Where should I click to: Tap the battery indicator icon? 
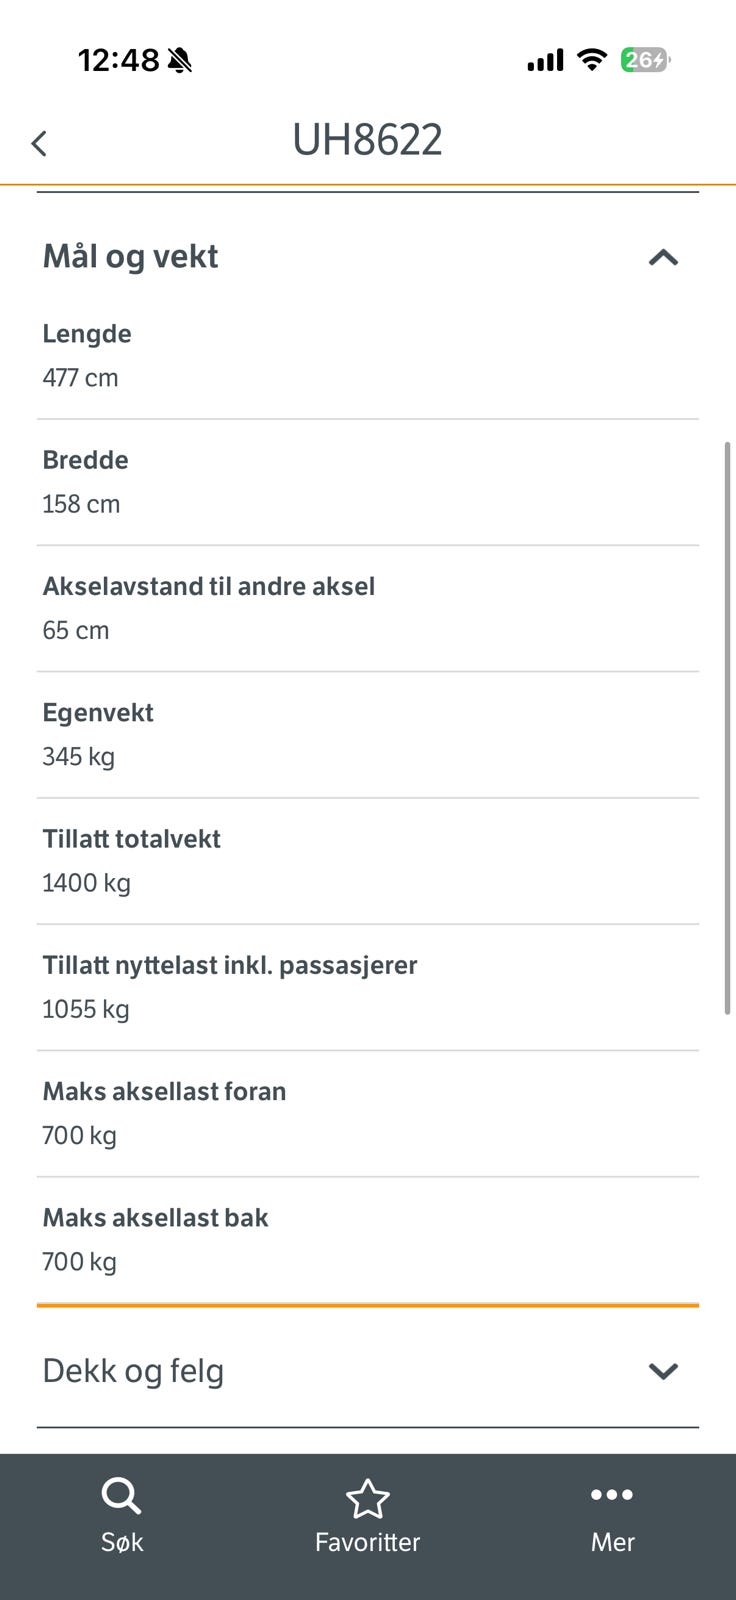tap(646, 60)
